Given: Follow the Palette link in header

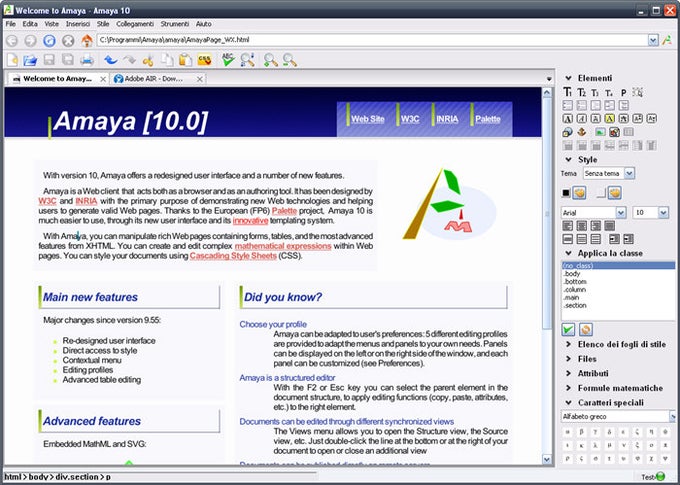Looking at the screenshot, I should 487,119.
